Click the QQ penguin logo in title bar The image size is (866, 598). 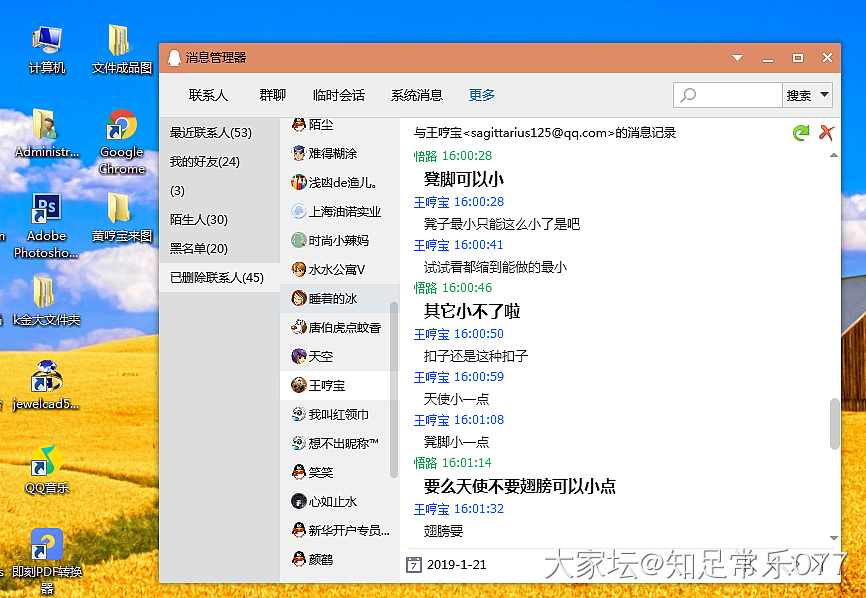click(x=174, y=58)
